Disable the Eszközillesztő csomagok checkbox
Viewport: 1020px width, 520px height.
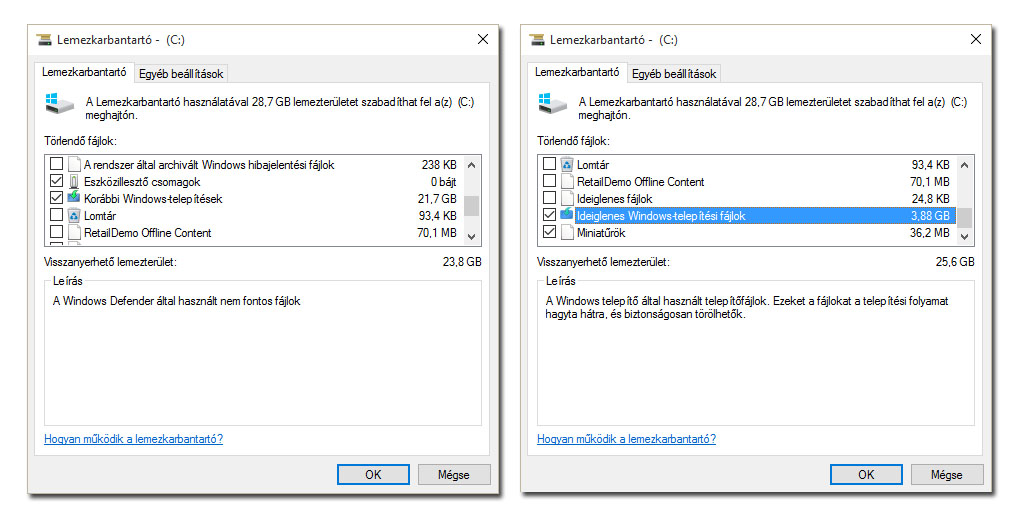point(56,182)
